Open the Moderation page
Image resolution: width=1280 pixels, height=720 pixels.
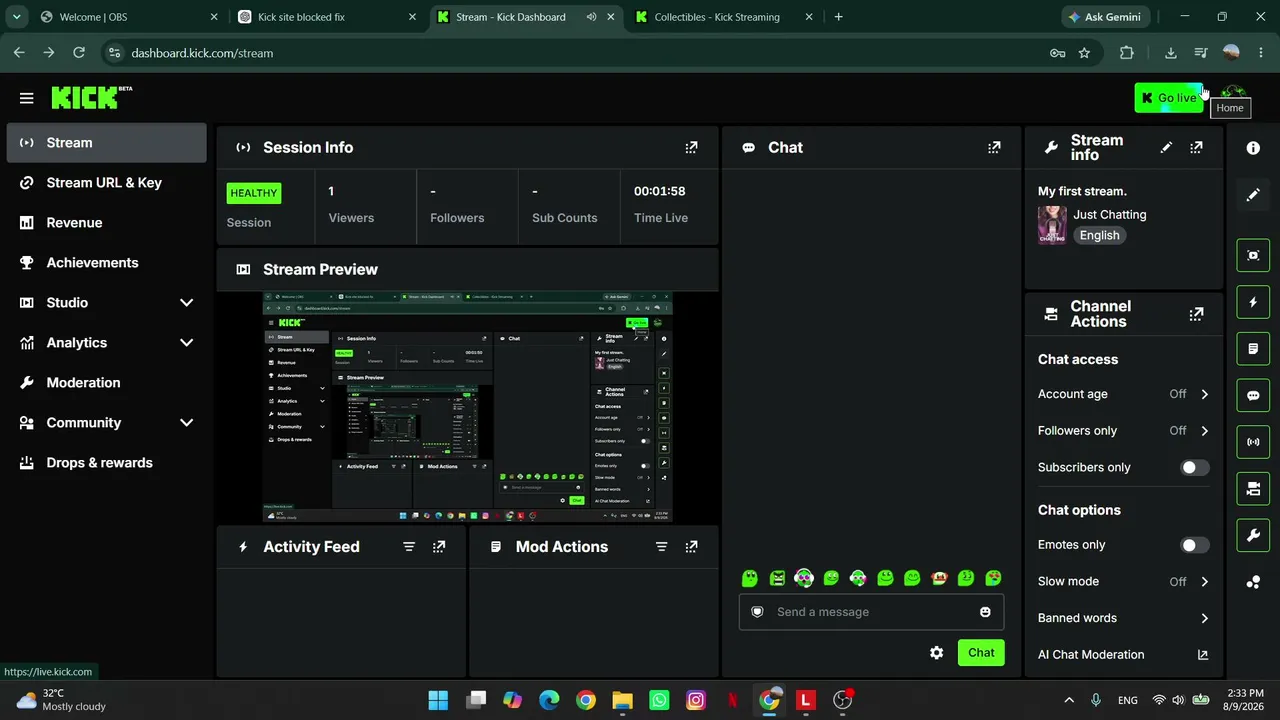107,383
